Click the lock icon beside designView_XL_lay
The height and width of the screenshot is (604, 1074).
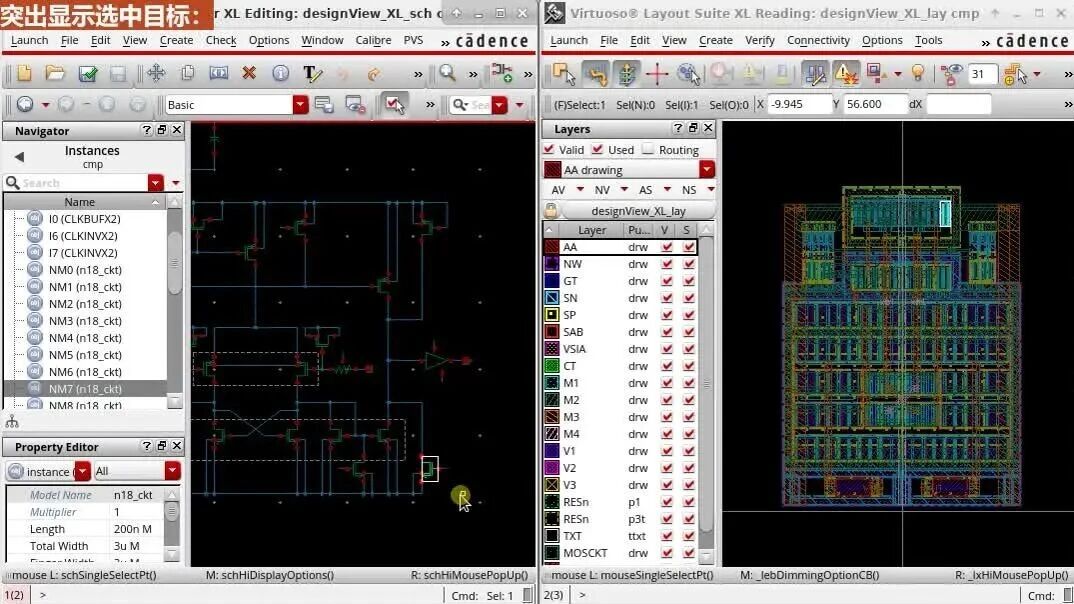click(x=551, y=211)
